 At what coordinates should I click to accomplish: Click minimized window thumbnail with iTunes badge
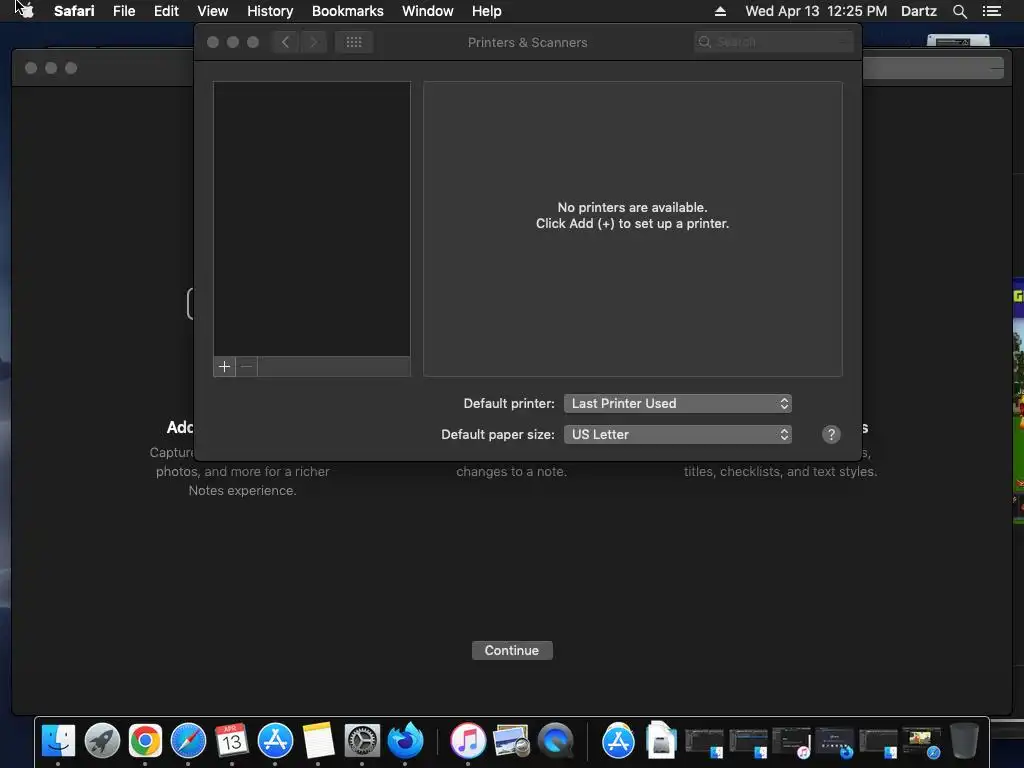click(792, 743)
